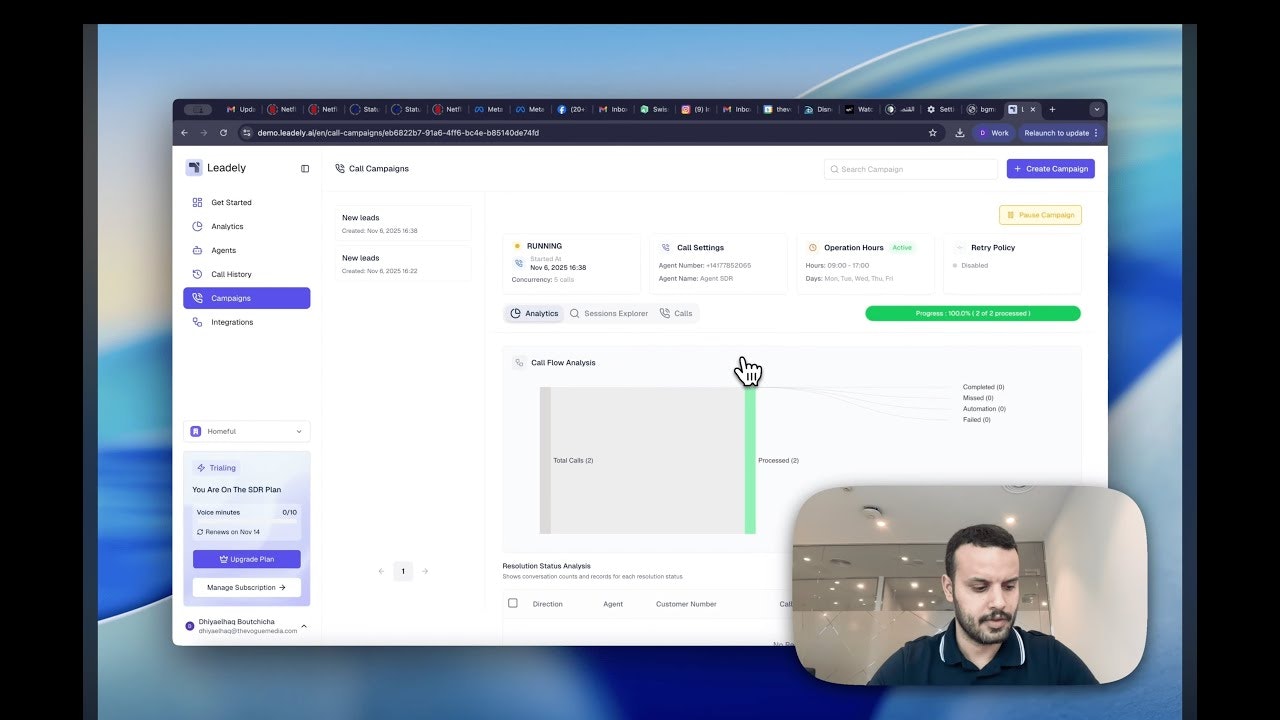The width and height of the screenshot is (1280, 720).
Task: Click the Call Settings phone icon
Action: click(666, 247)
